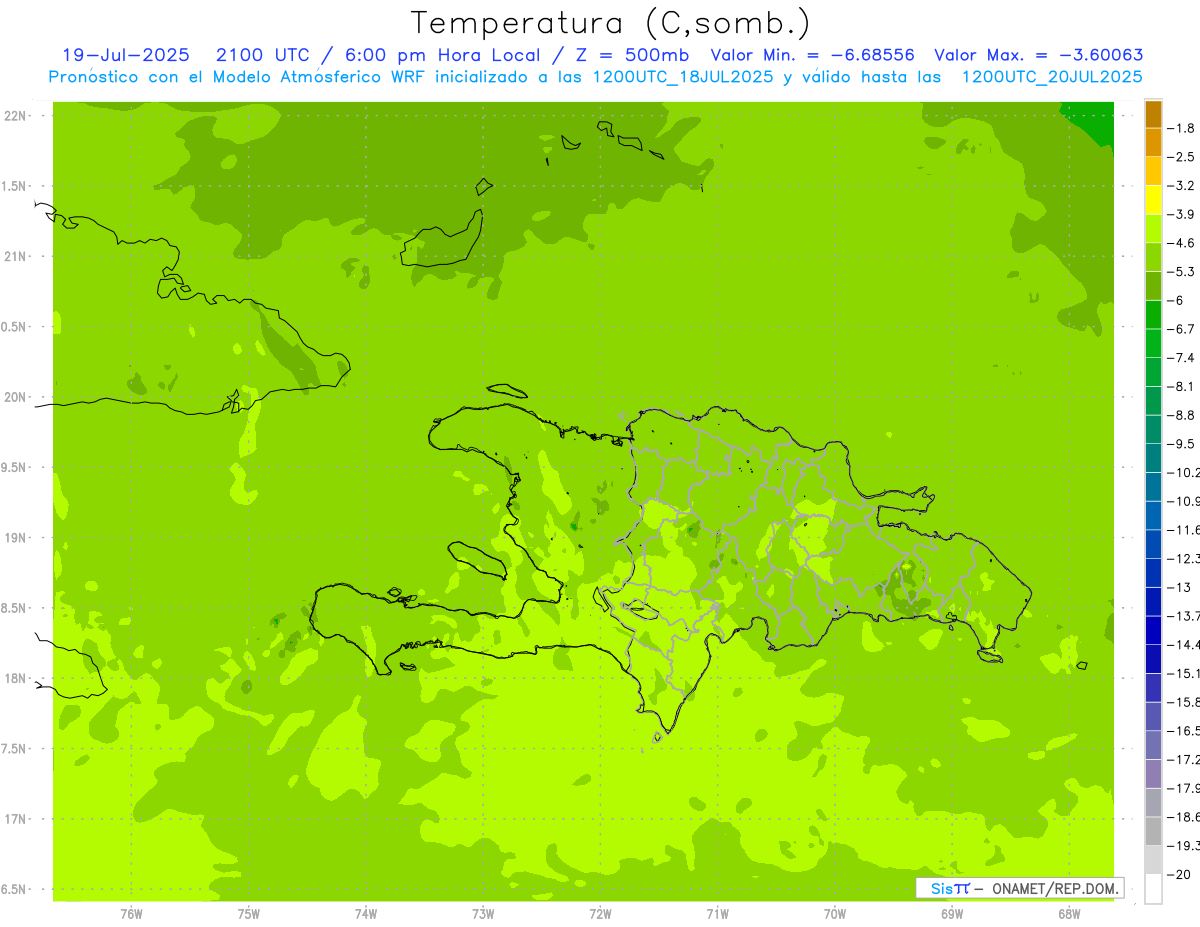This screenshot has width=1200, height=927.
Task: Click the "68W" longitude axis label
Action: pos(1069,914)
